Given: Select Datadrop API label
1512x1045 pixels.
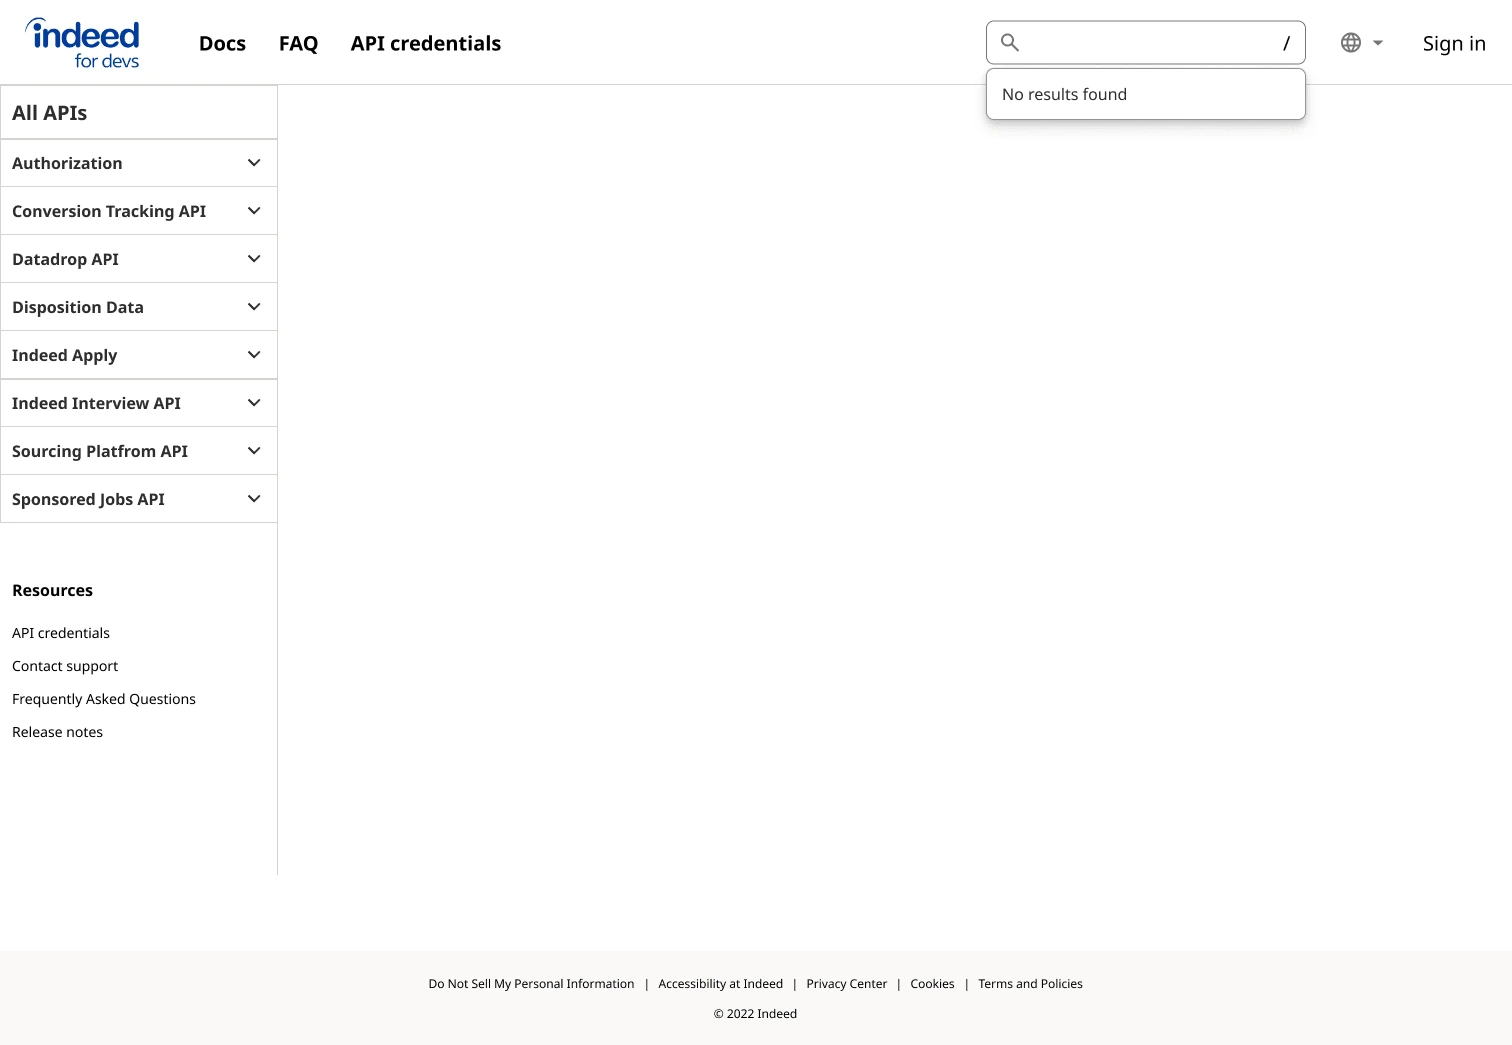Looking at the screenshot, I should pos(65,259).
